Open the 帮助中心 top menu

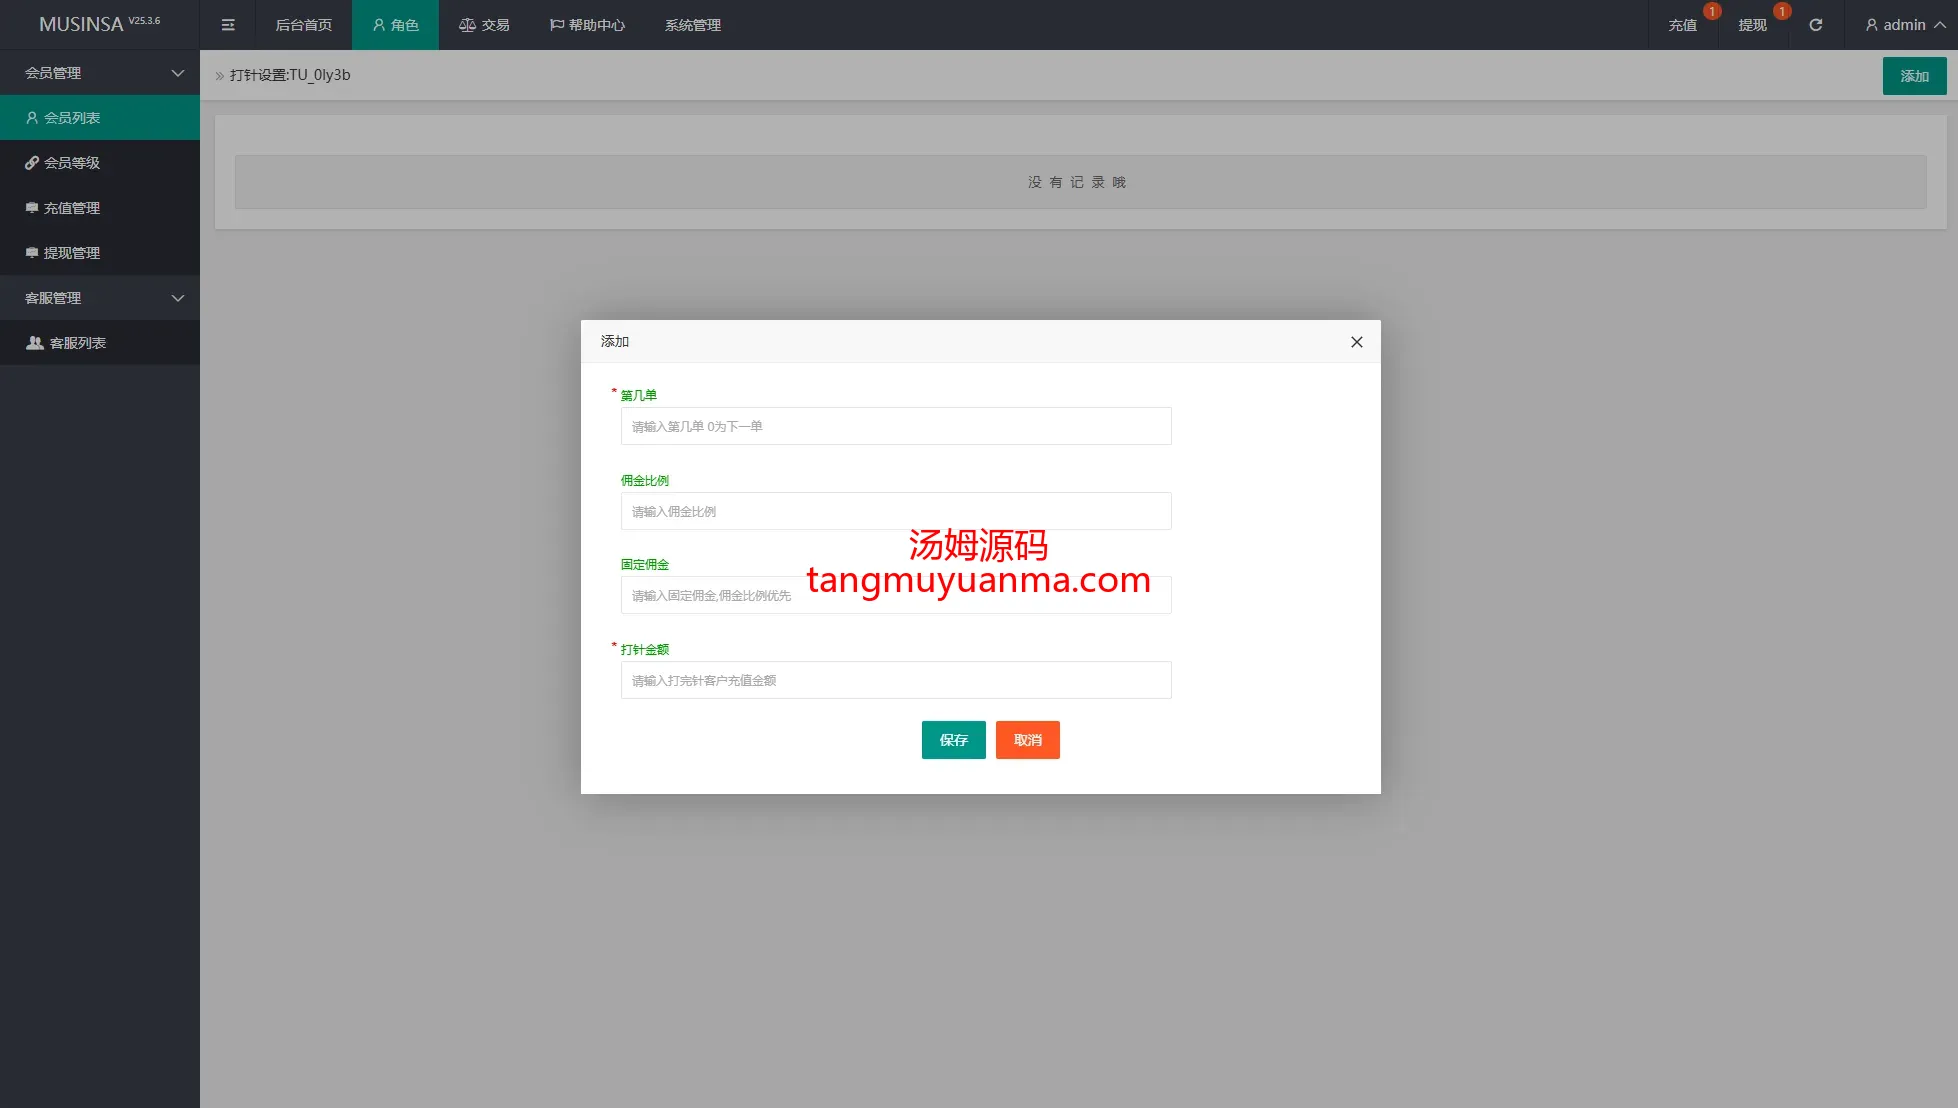click(587, 25)
